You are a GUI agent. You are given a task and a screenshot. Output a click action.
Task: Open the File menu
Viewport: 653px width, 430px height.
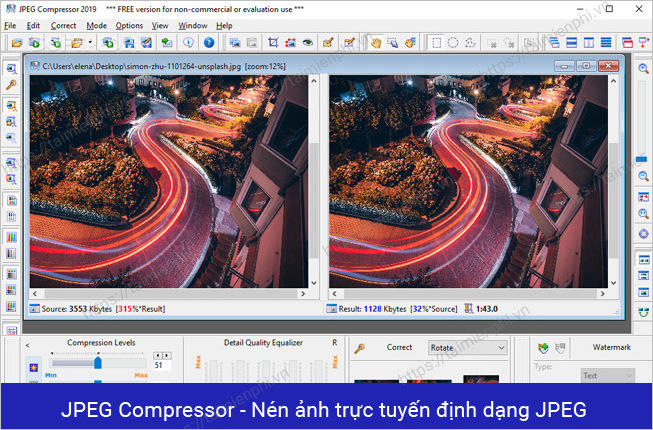pyautogui.click(x=10, y=25)
